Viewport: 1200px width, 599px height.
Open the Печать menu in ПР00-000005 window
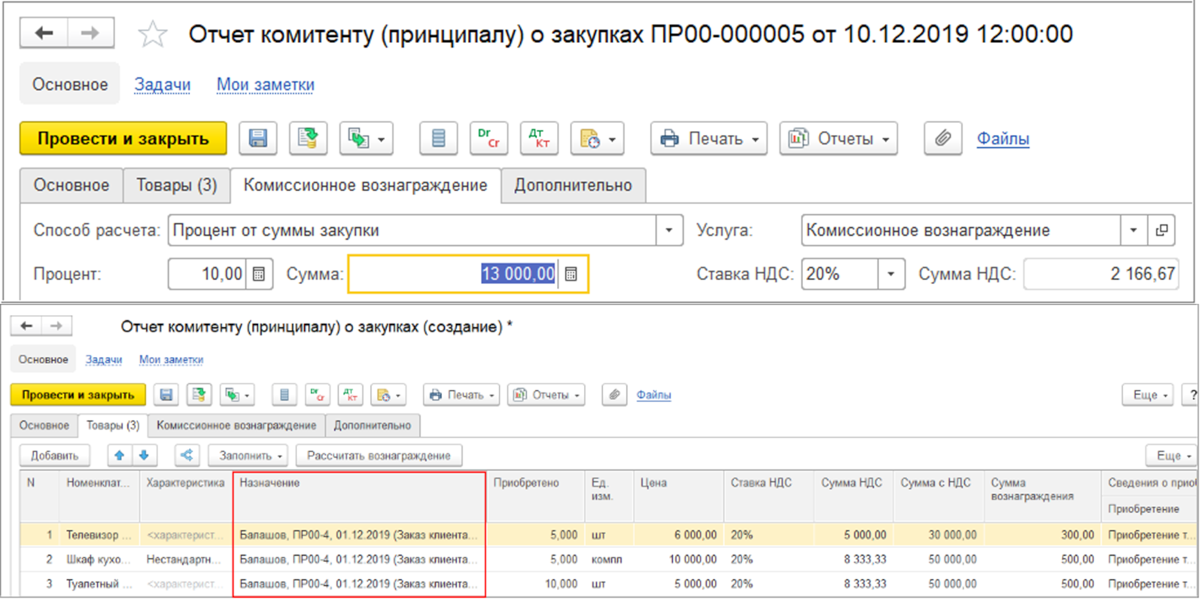click(x=709, y=139)
